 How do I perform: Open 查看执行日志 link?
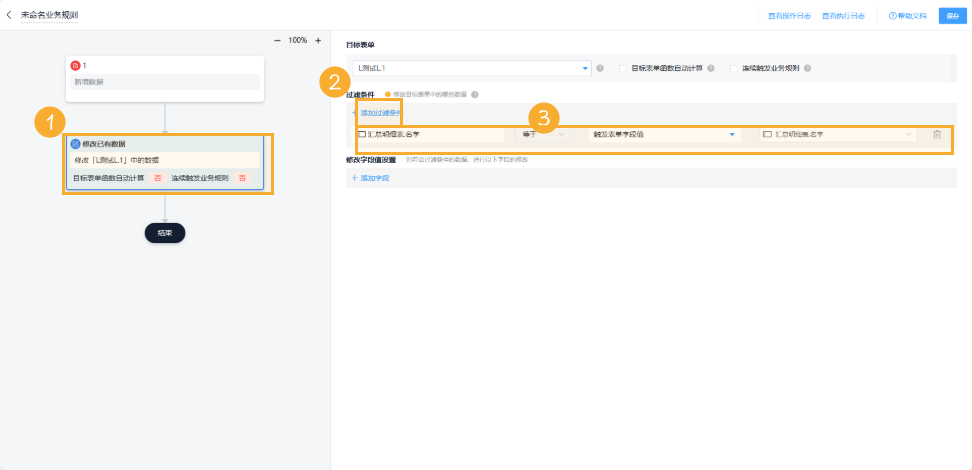point(842,16)
